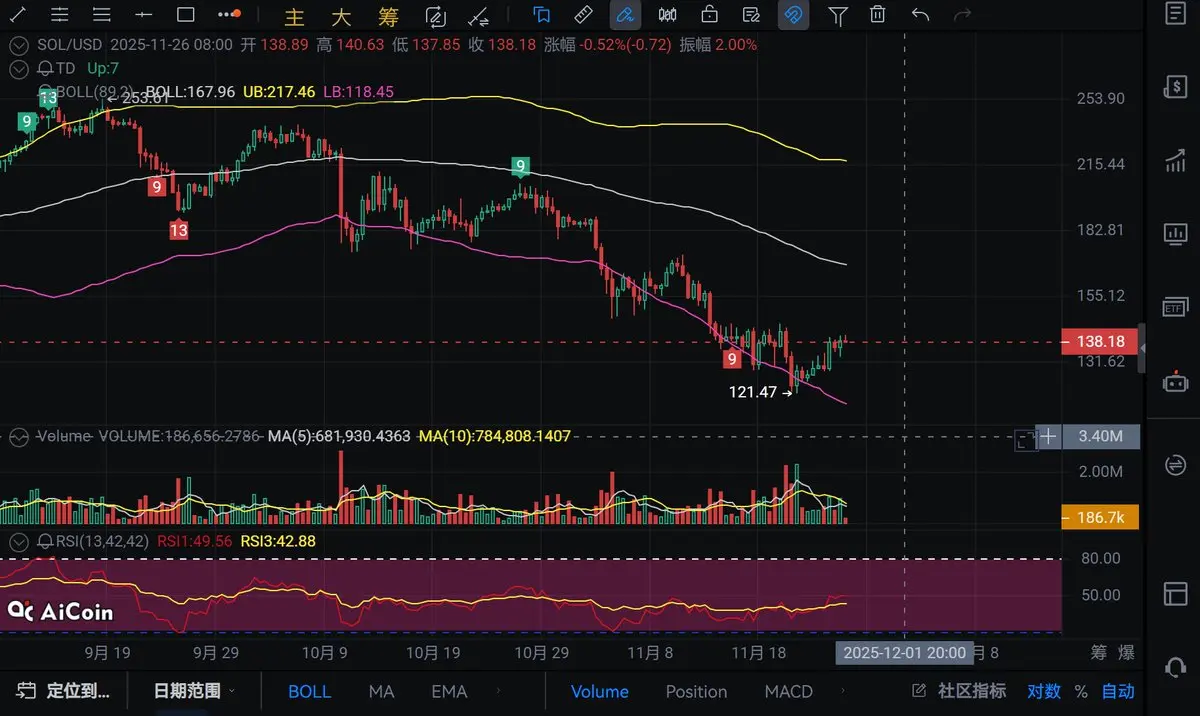The image size is (1200, 716).
Task: Click the crosshair date label 2025-12-01 20:00
Action: click(905, 653)
